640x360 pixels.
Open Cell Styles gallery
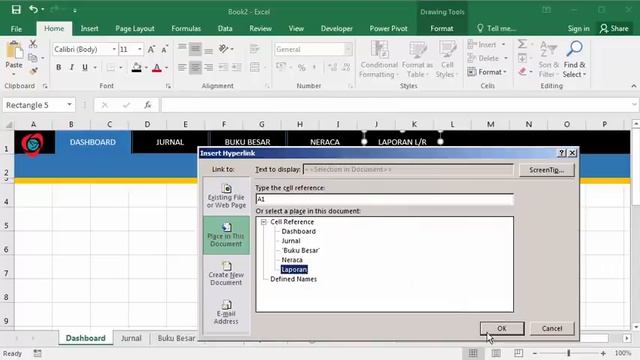click(x=447, y=59)
